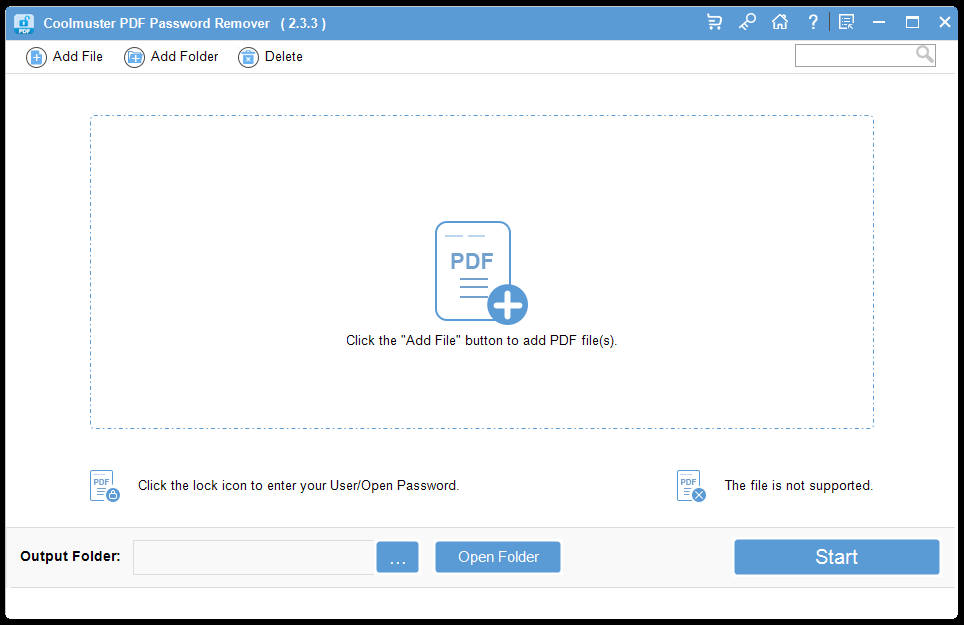Maximize the Coolmuster window
The width and height of the screenshot is (964, 625).
pyautogui.click(x=912, y=22)
